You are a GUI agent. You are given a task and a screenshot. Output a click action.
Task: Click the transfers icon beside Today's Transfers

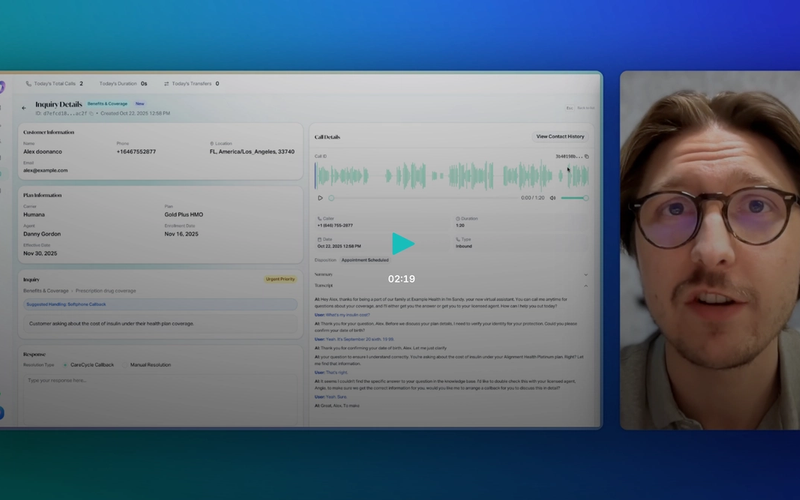(x=166, y=84)
